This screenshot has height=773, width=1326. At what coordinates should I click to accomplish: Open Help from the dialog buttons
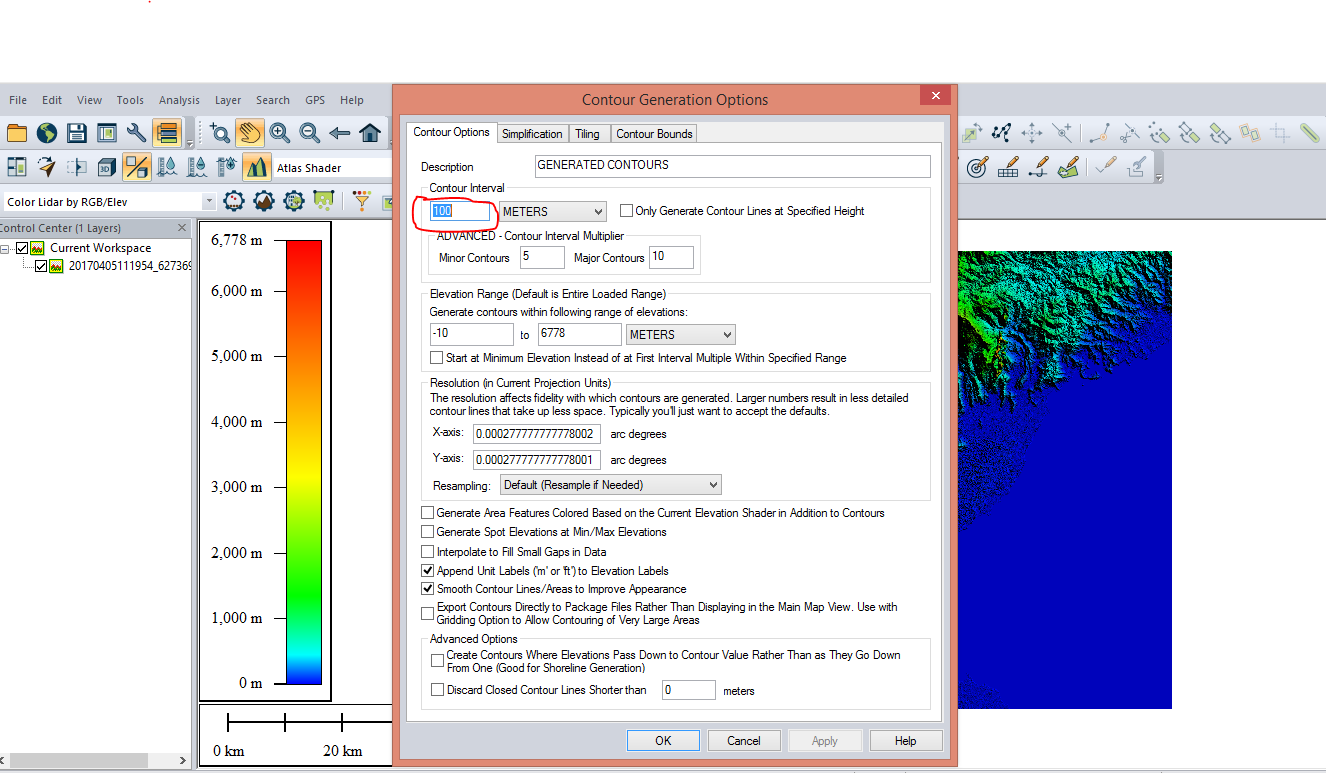[905, 740]
